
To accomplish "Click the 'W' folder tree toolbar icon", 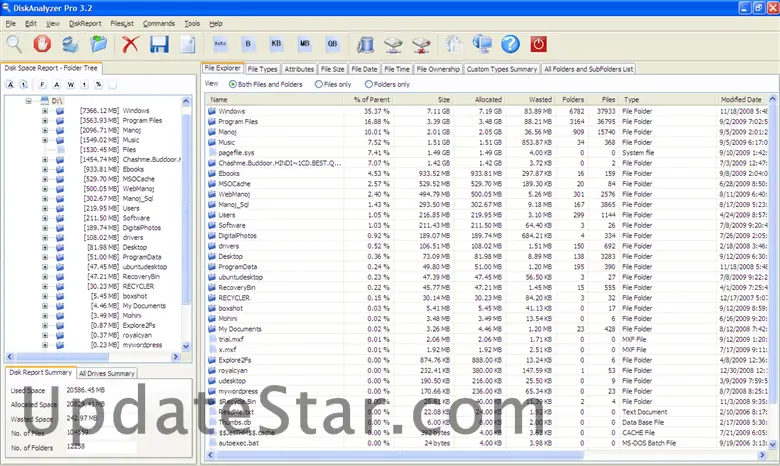I will [71, 85].
